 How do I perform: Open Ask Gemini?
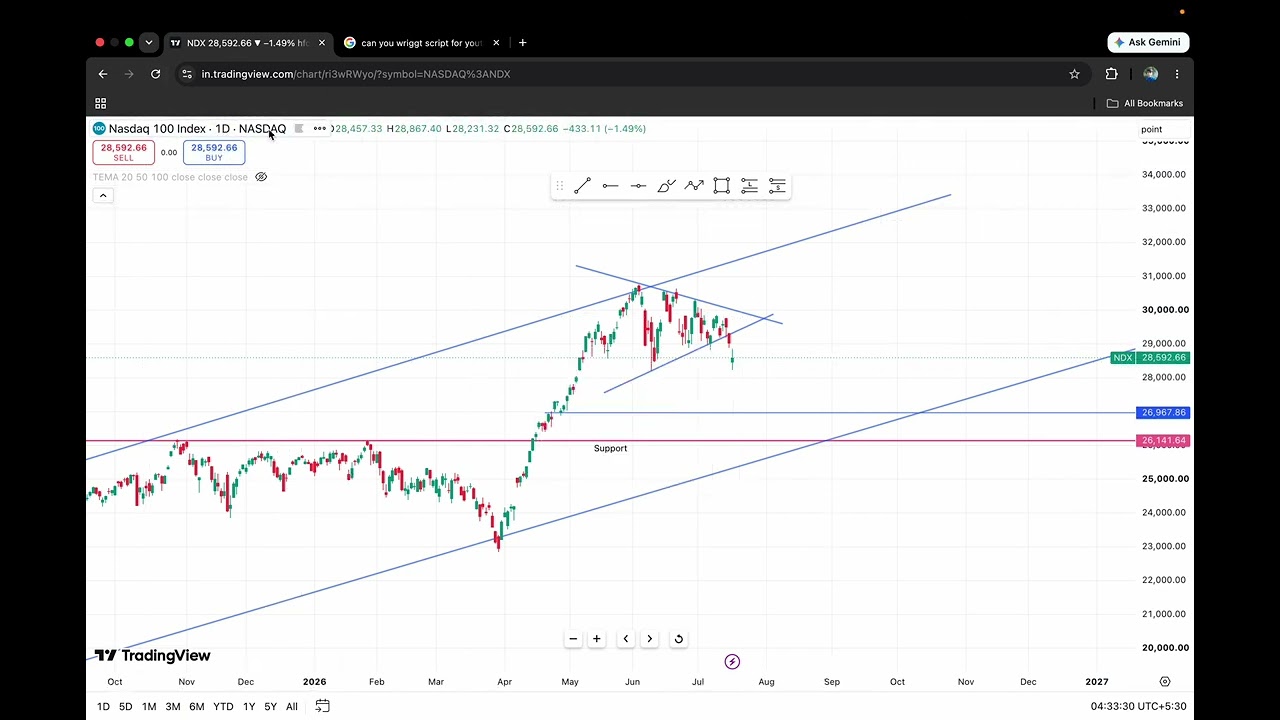[1148, 42]
